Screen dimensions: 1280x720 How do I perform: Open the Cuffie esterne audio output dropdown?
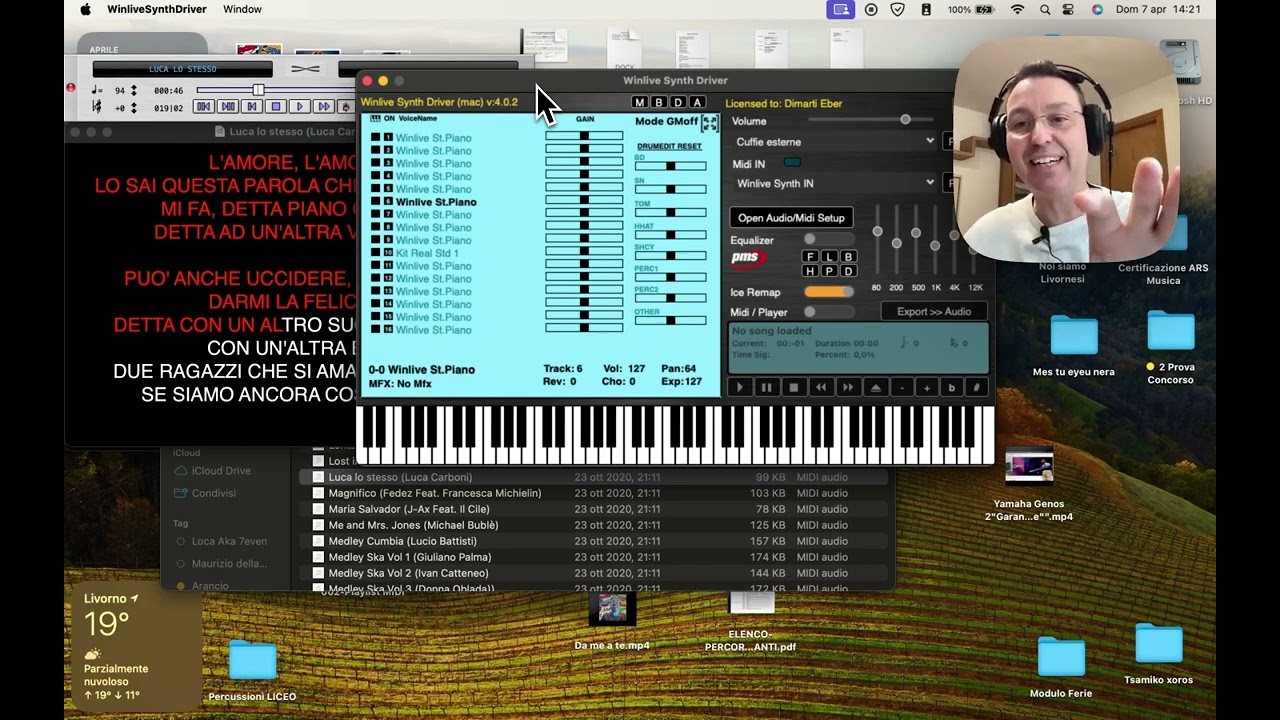pos(834,142)
